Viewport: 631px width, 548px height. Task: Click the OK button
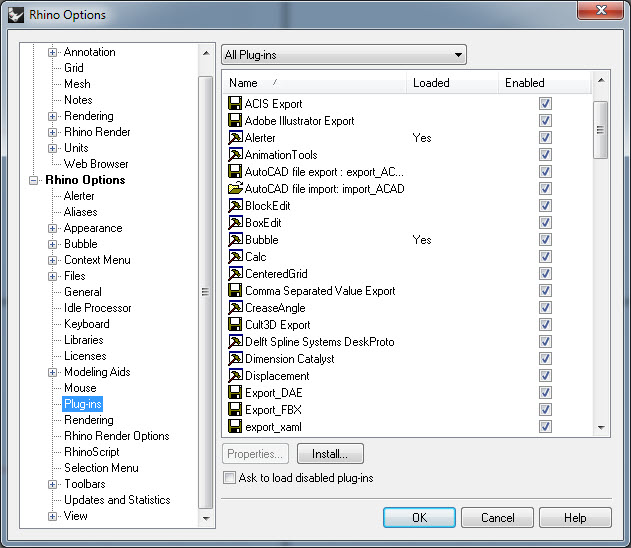[419, 517]
